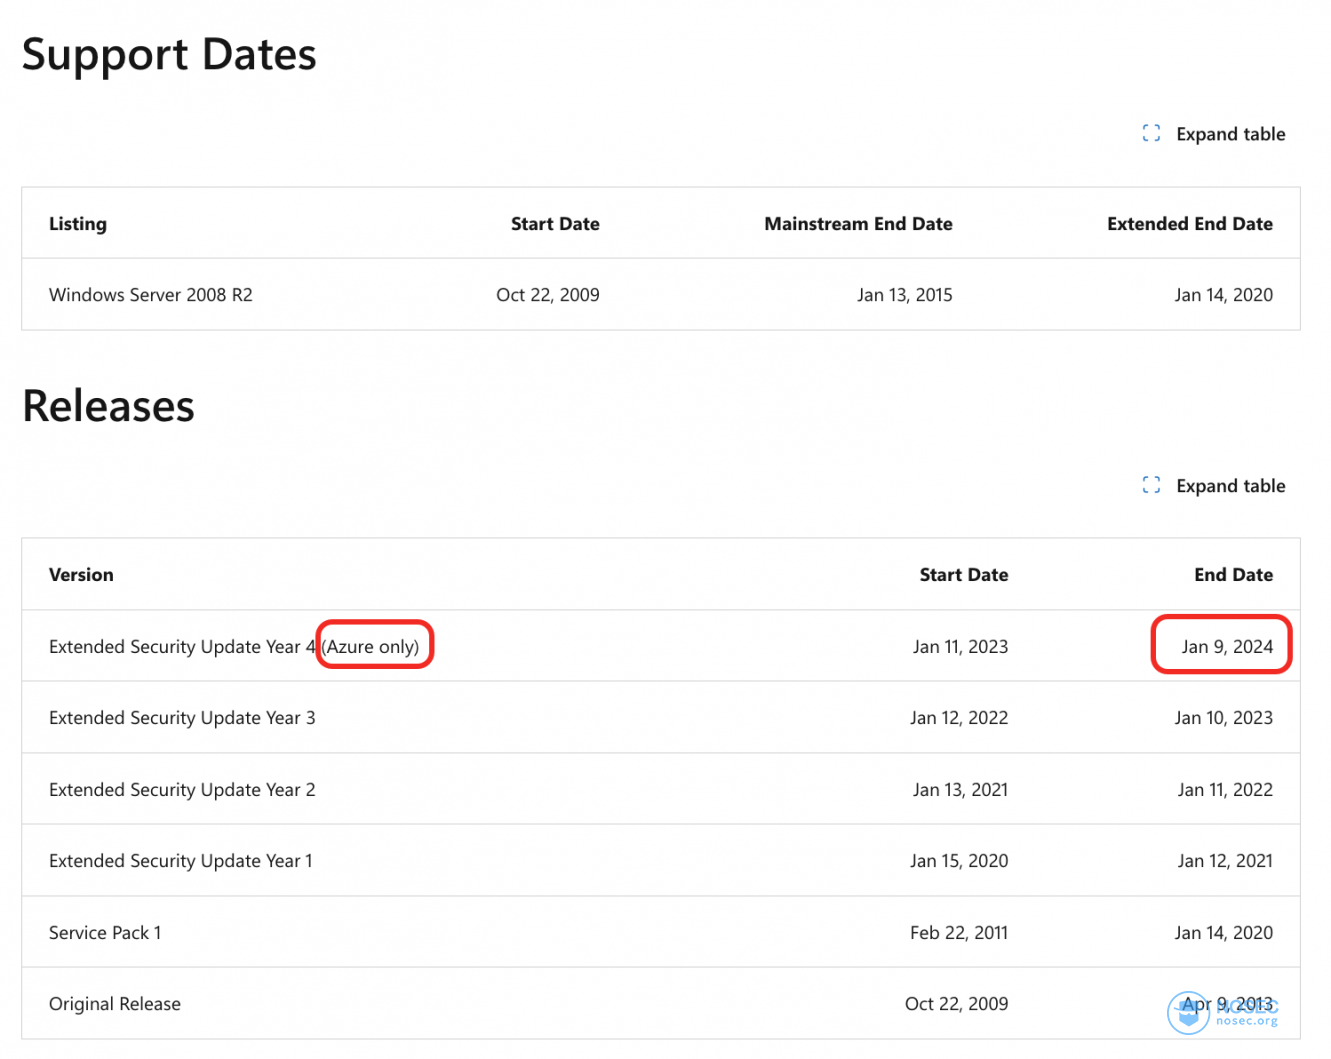Select the Extended Security Update Year 3 row

pos(182,718)
